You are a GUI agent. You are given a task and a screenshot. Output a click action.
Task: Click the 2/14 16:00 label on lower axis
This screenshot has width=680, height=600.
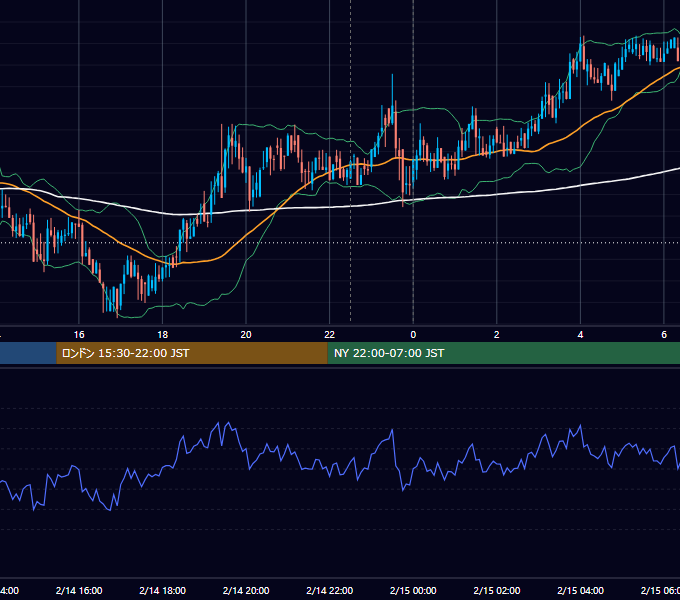click(79, 590)
